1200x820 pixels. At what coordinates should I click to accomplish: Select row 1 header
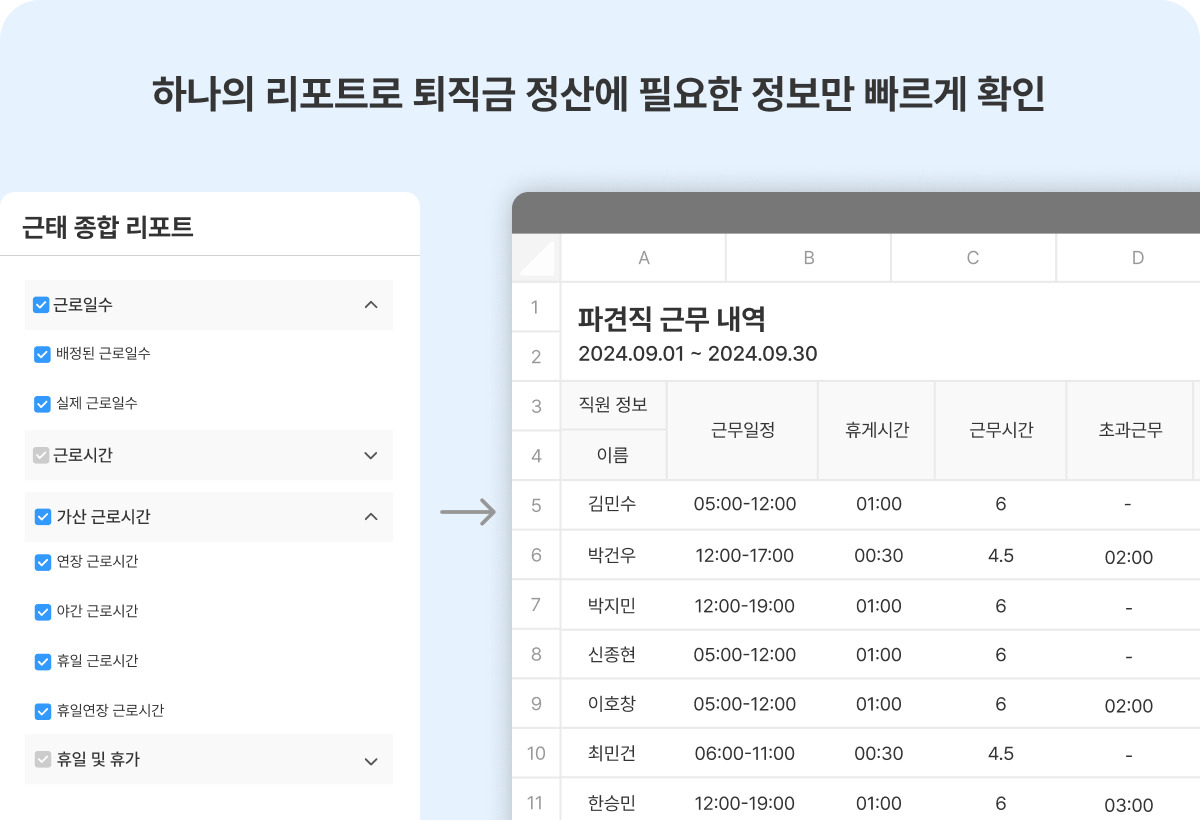pos(536,307)
